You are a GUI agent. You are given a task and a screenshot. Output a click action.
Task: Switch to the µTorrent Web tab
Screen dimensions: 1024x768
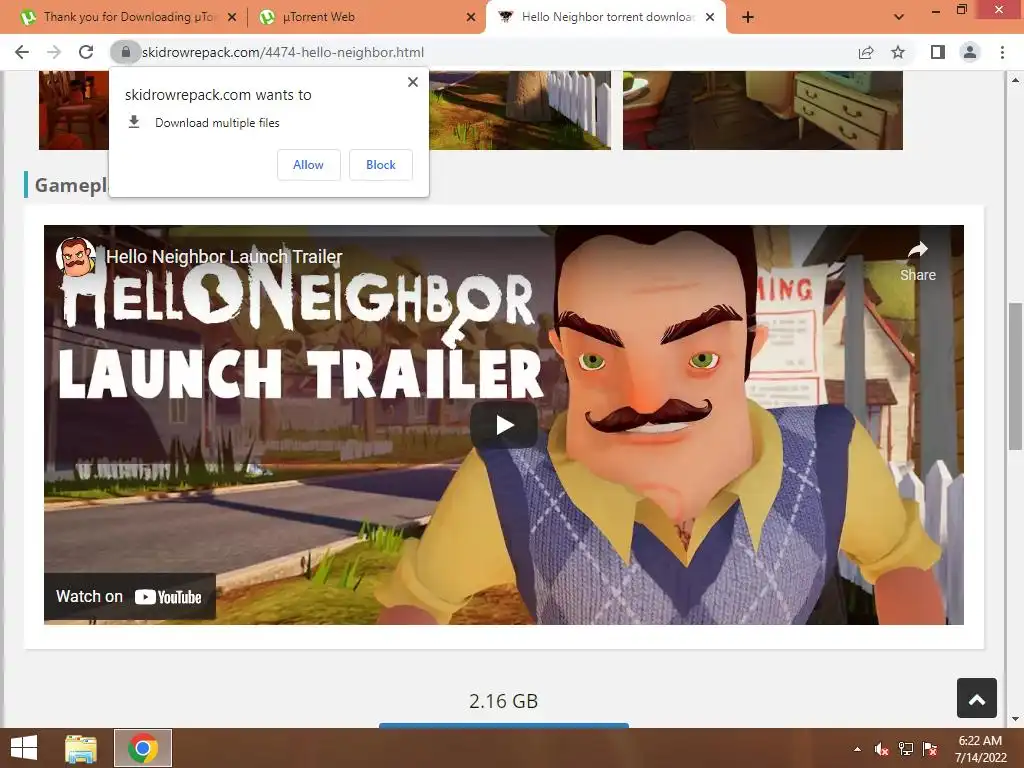[x=365, y=18]
